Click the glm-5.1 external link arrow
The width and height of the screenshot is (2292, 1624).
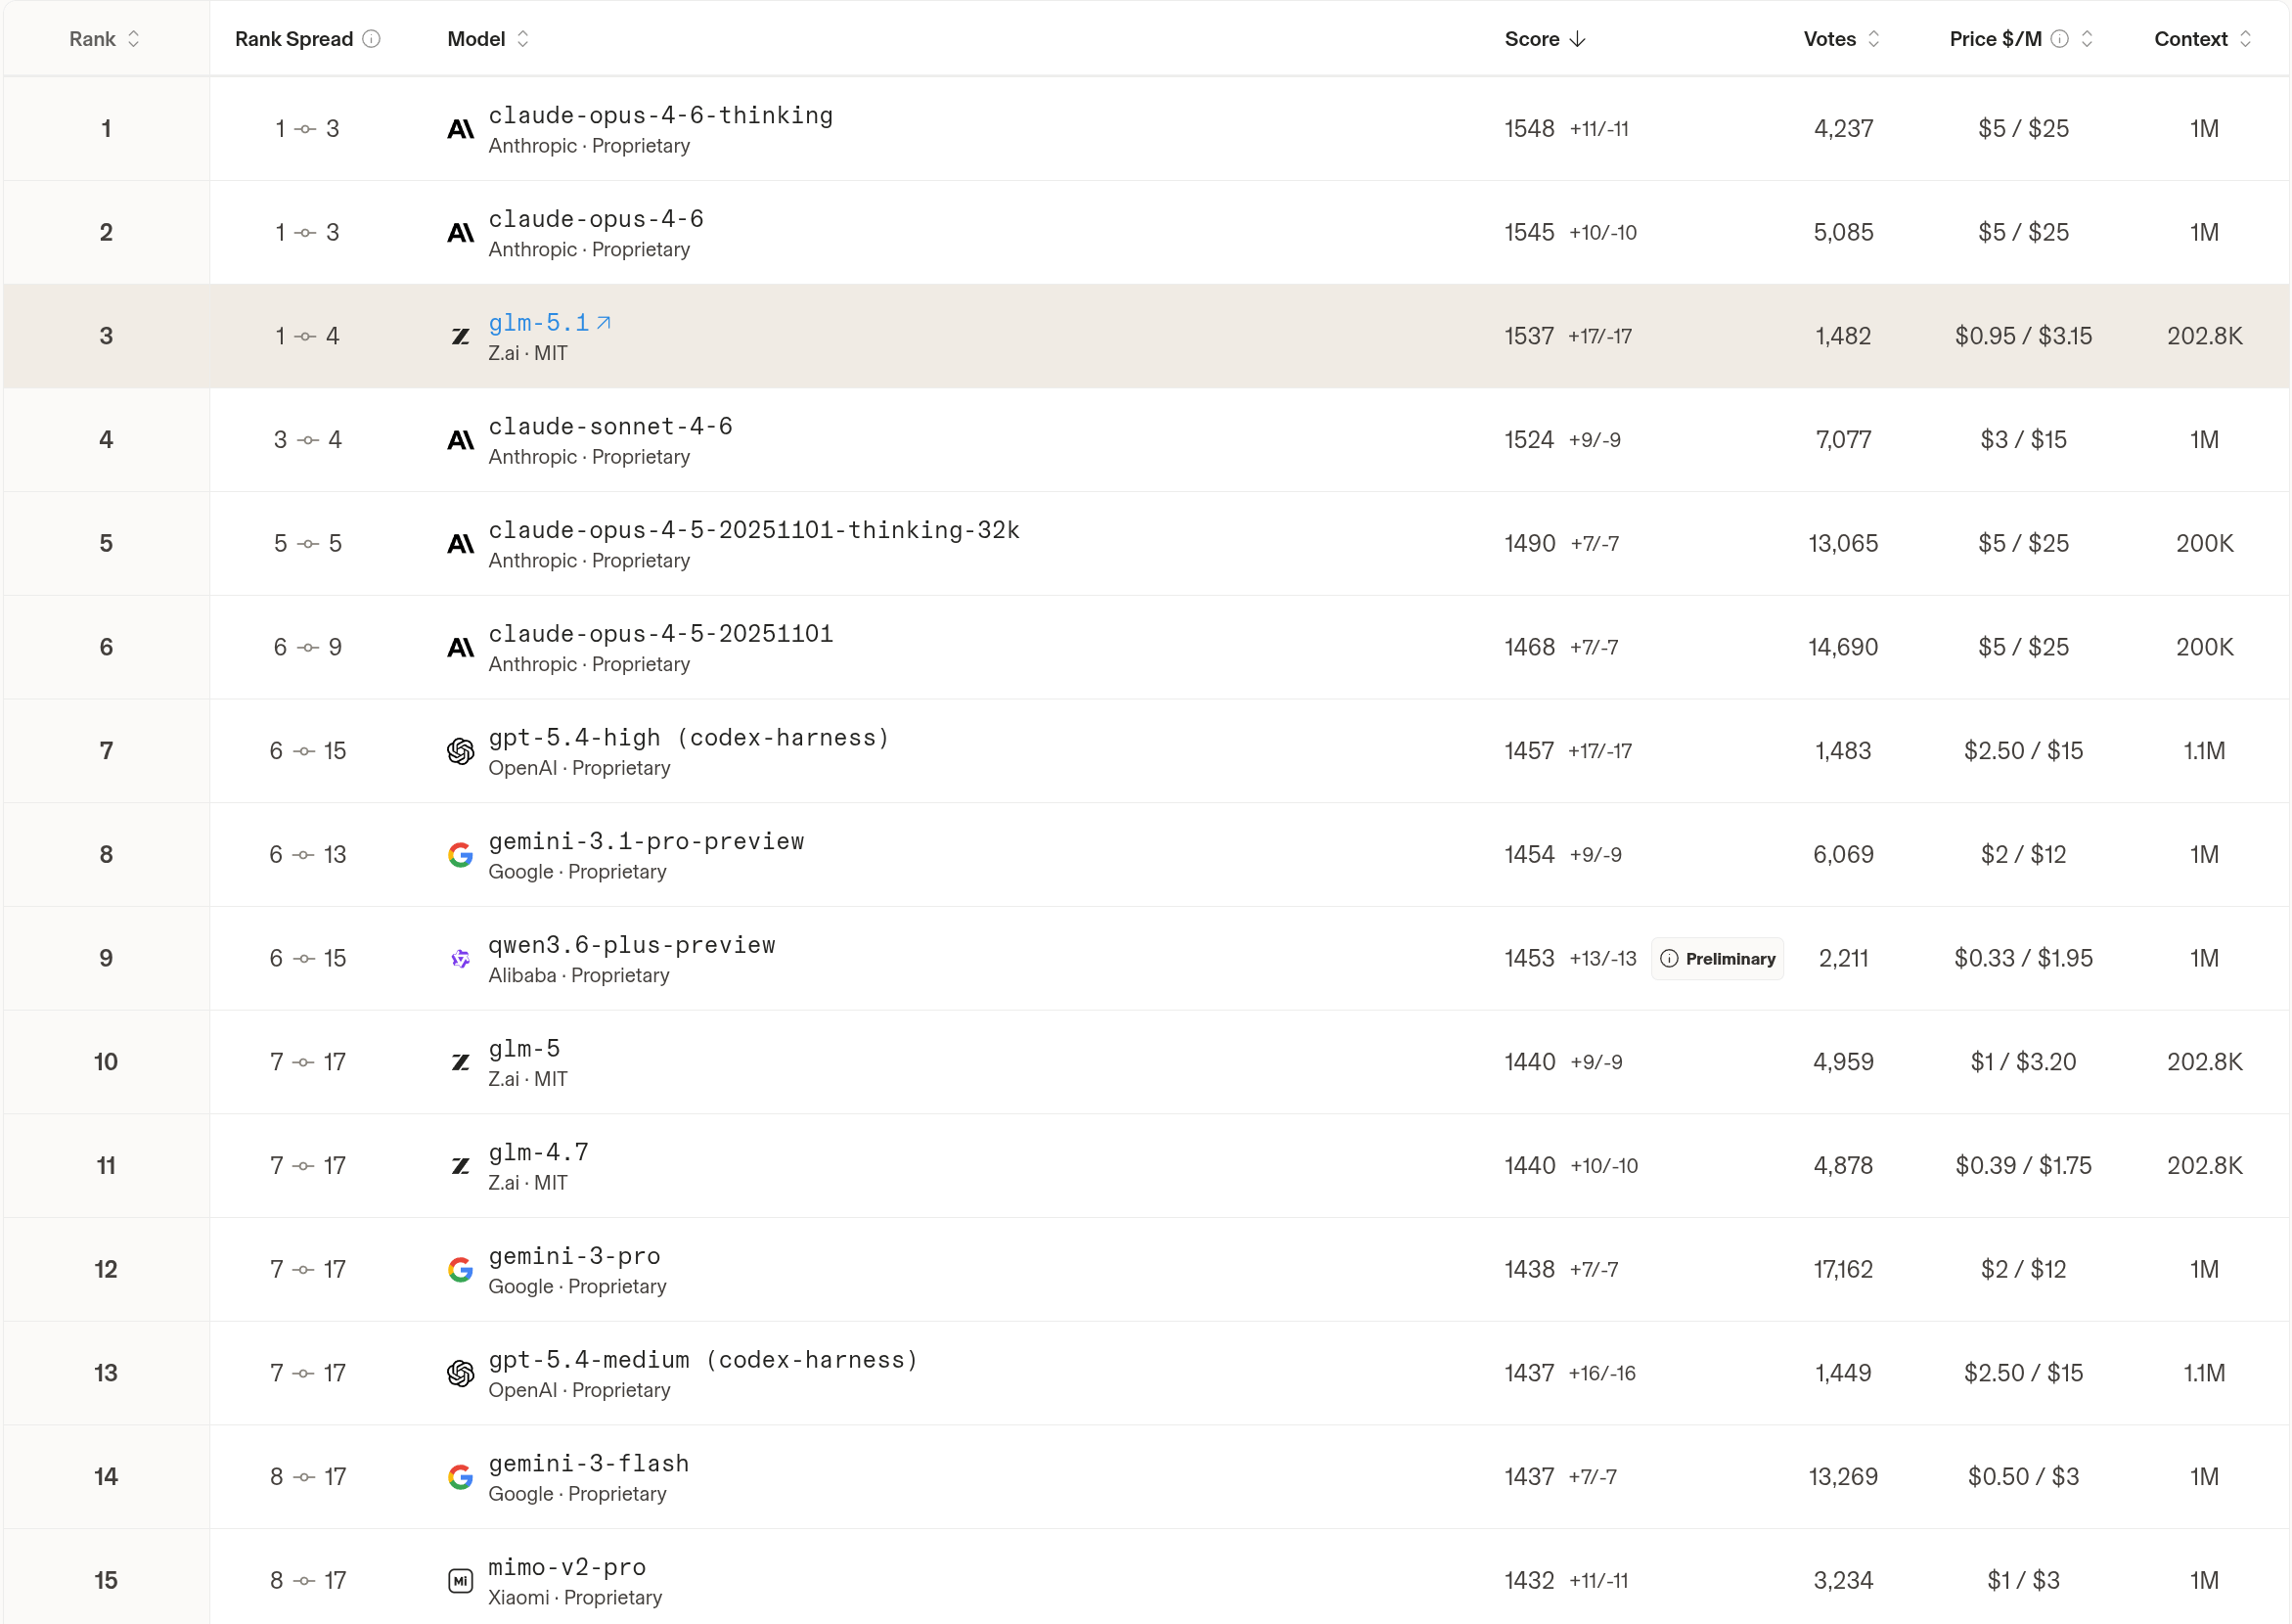tap(603, 323)
